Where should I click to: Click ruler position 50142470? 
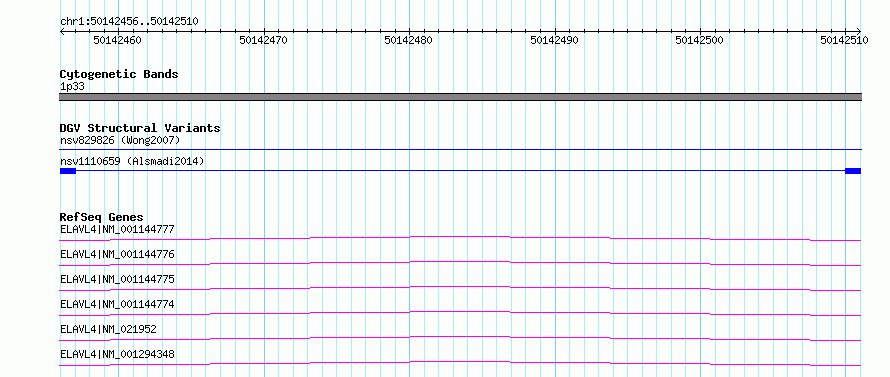point(263,40)
